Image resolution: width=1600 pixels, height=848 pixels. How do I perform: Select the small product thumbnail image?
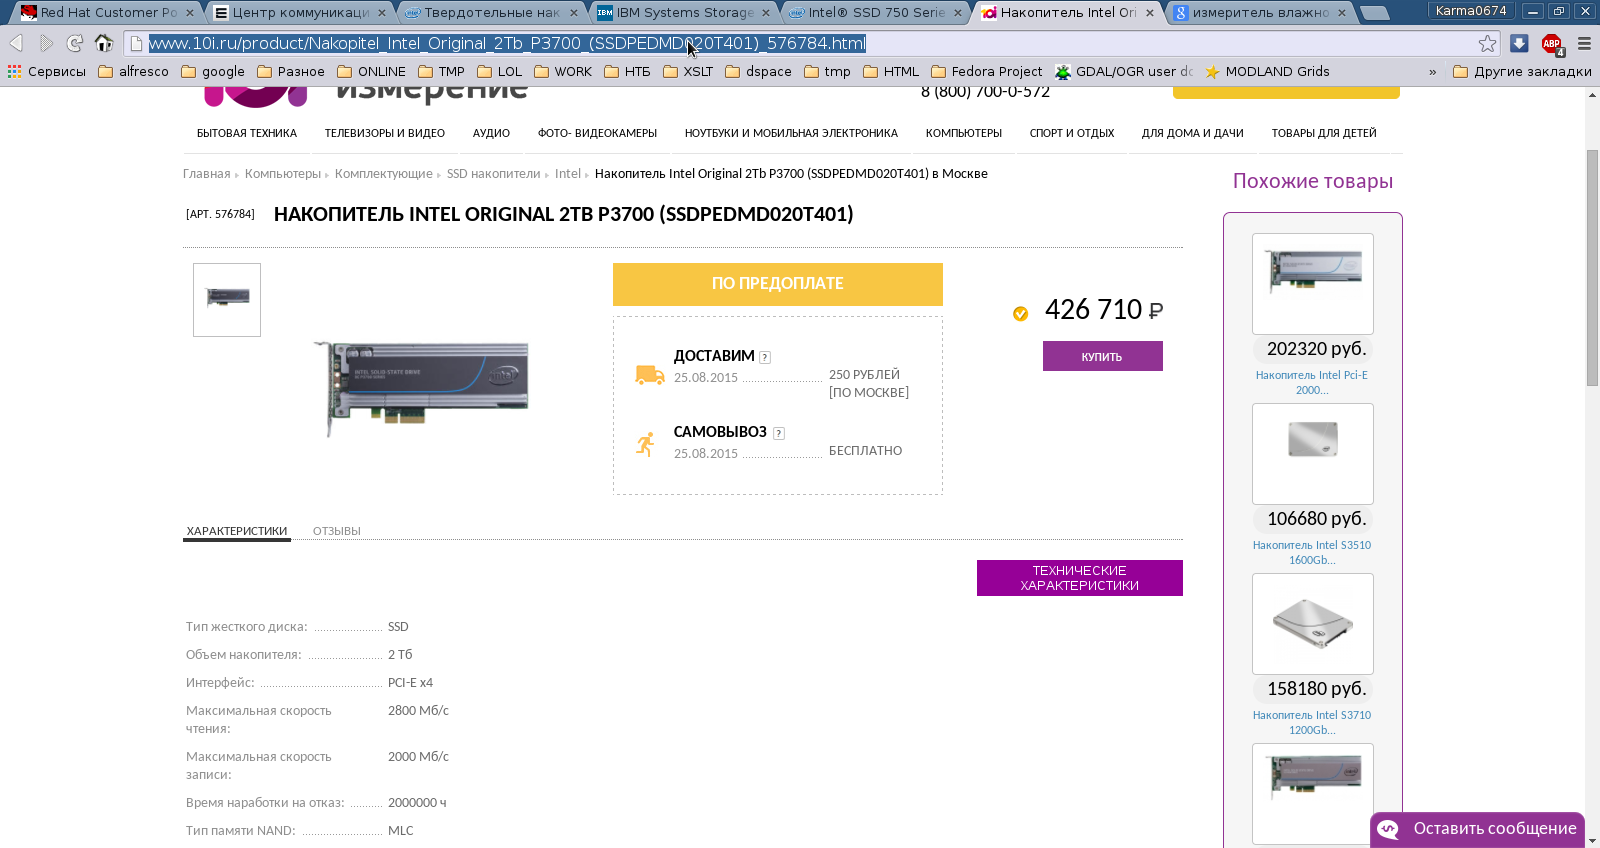(x=227, y=300)
